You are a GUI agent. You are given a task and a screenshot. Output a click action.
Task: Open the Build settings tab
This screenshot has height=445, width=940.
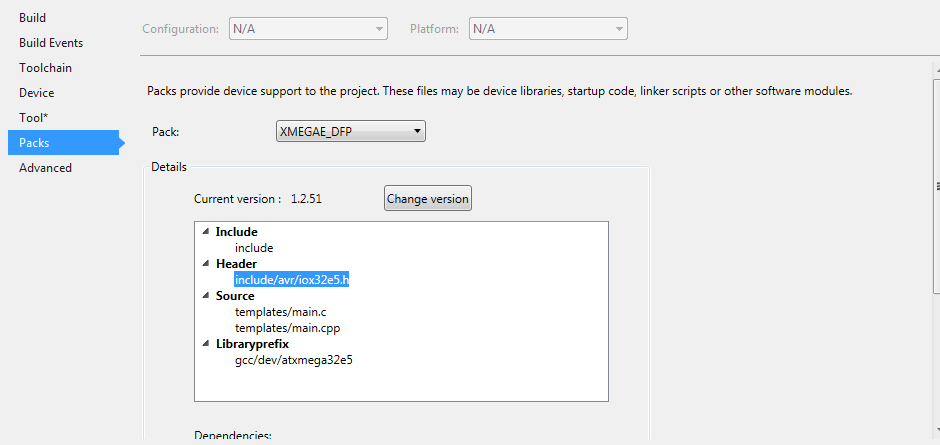[32, 18]
